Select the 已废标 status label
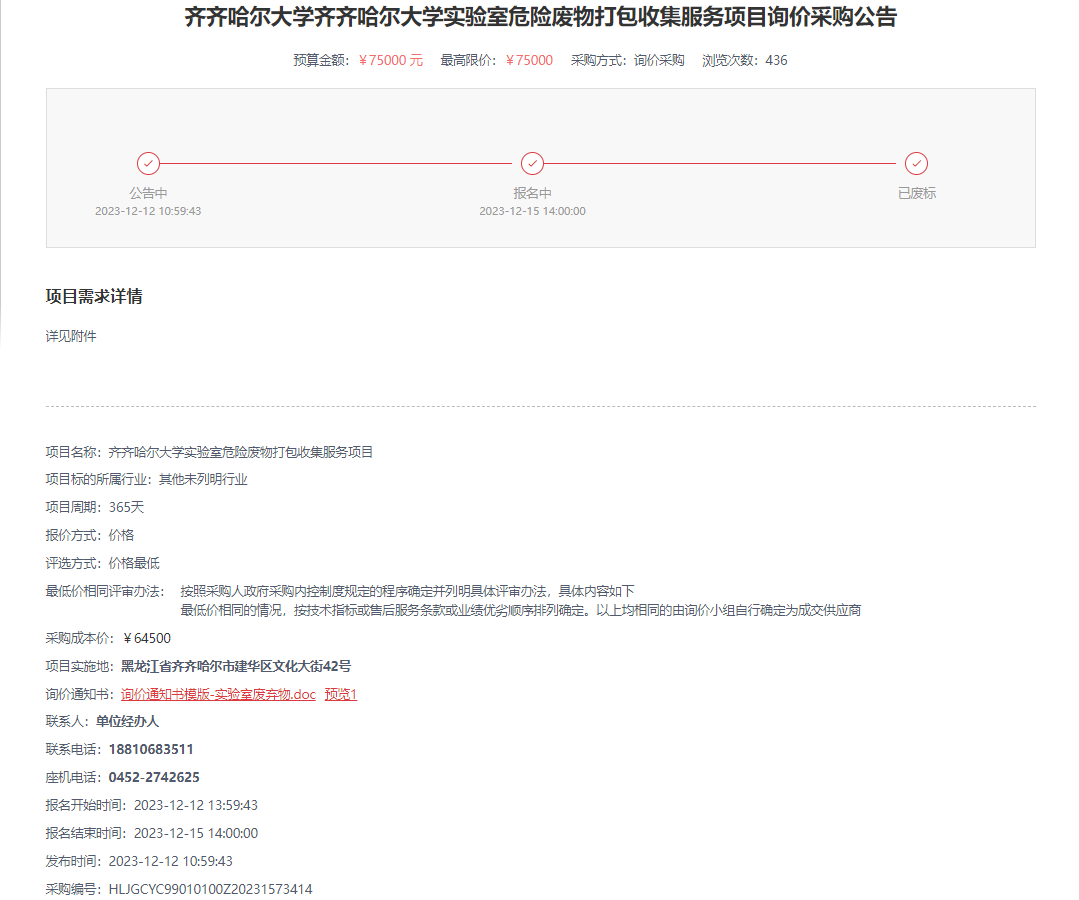Image resolution: width=1079 pixels, height=900 pixels. tap(916, 193)
